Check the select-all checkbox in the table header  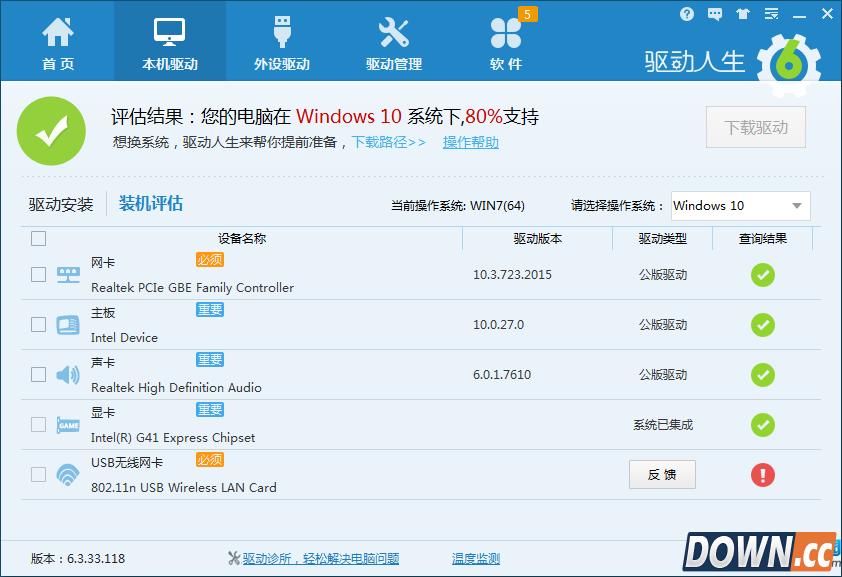[x=38, y=239]
